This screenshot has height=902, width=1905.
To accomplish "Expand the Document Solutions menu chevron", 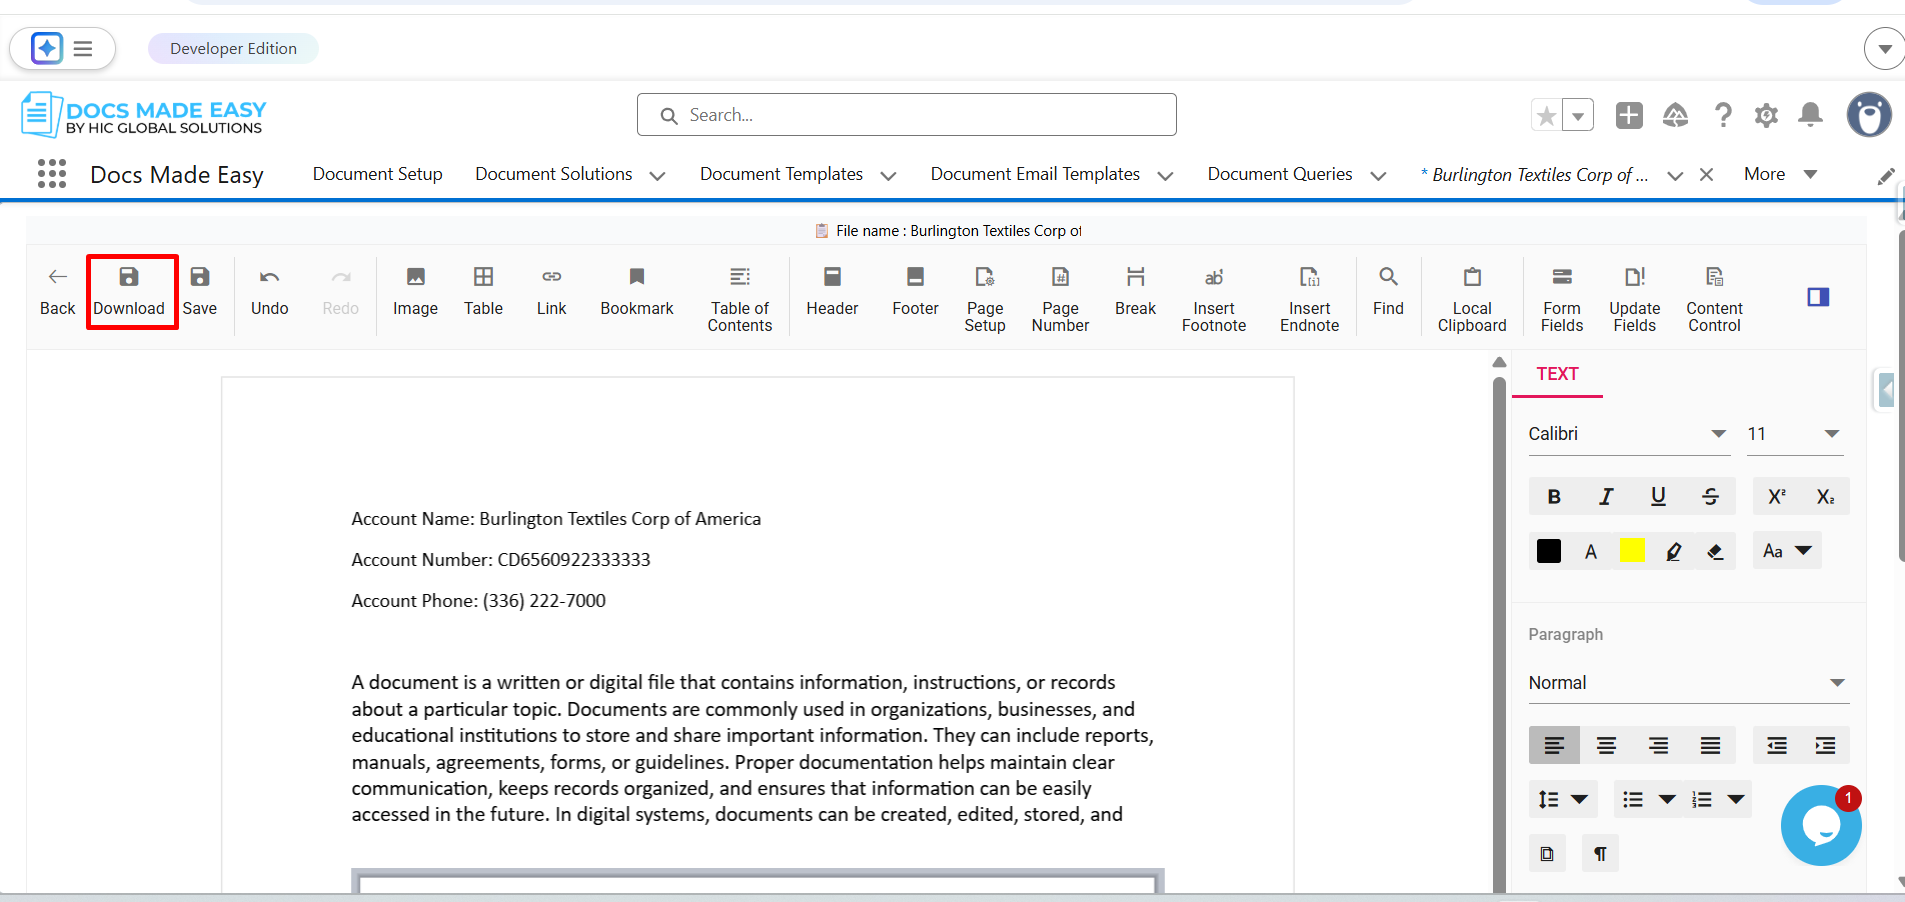I will coord(657,175).
